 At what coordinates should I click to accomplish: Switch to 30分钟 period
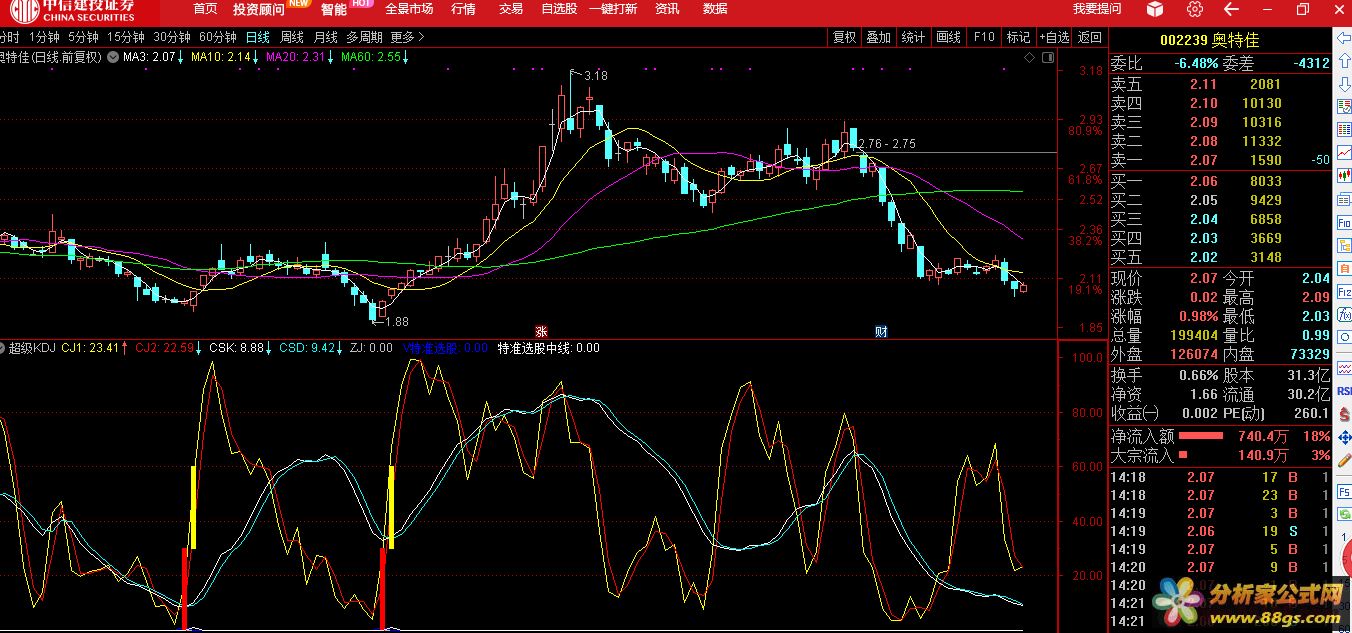[172, 37]
